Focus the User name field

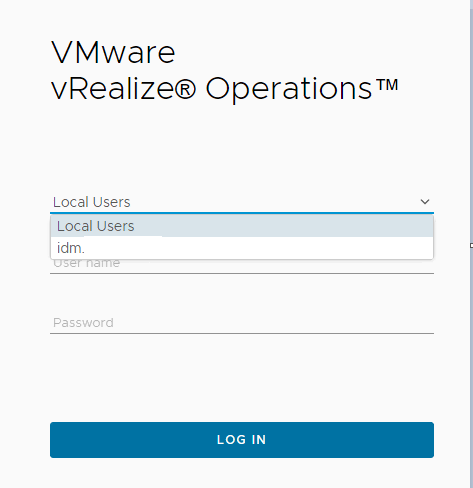(242, 266)
